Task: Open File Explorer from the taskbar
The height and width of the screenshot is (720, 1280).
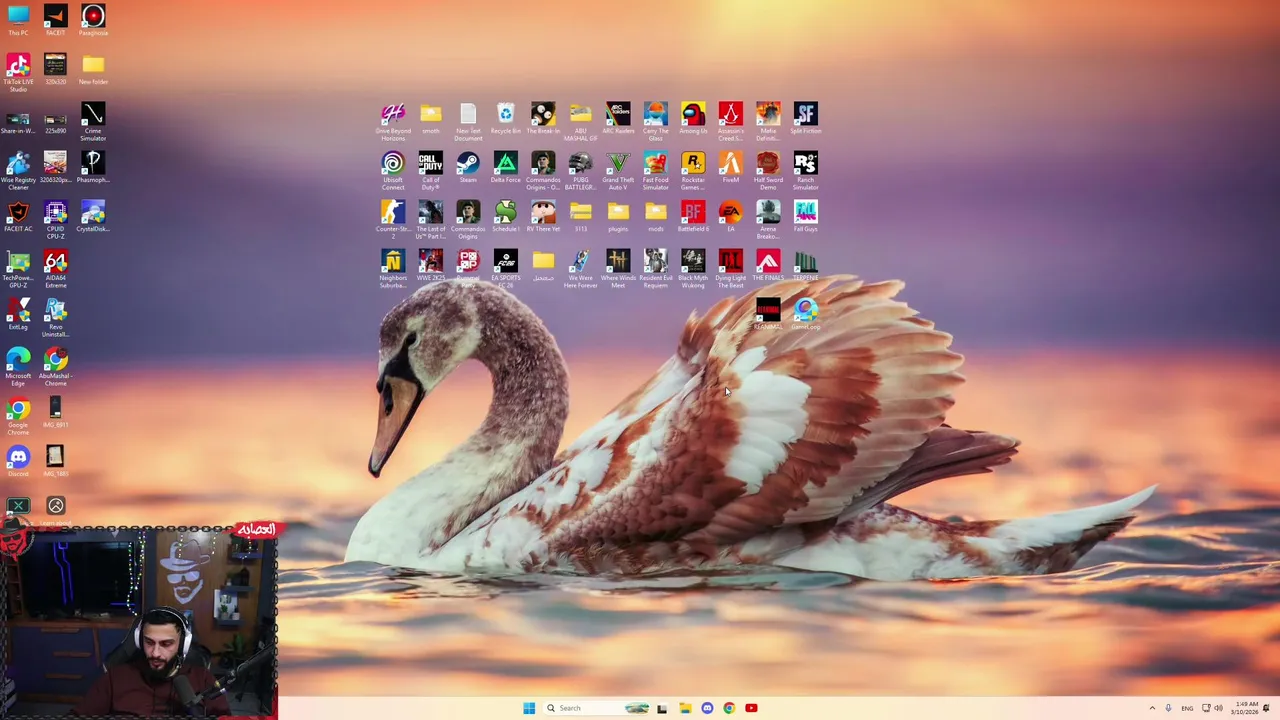Action: coord(684,708)
